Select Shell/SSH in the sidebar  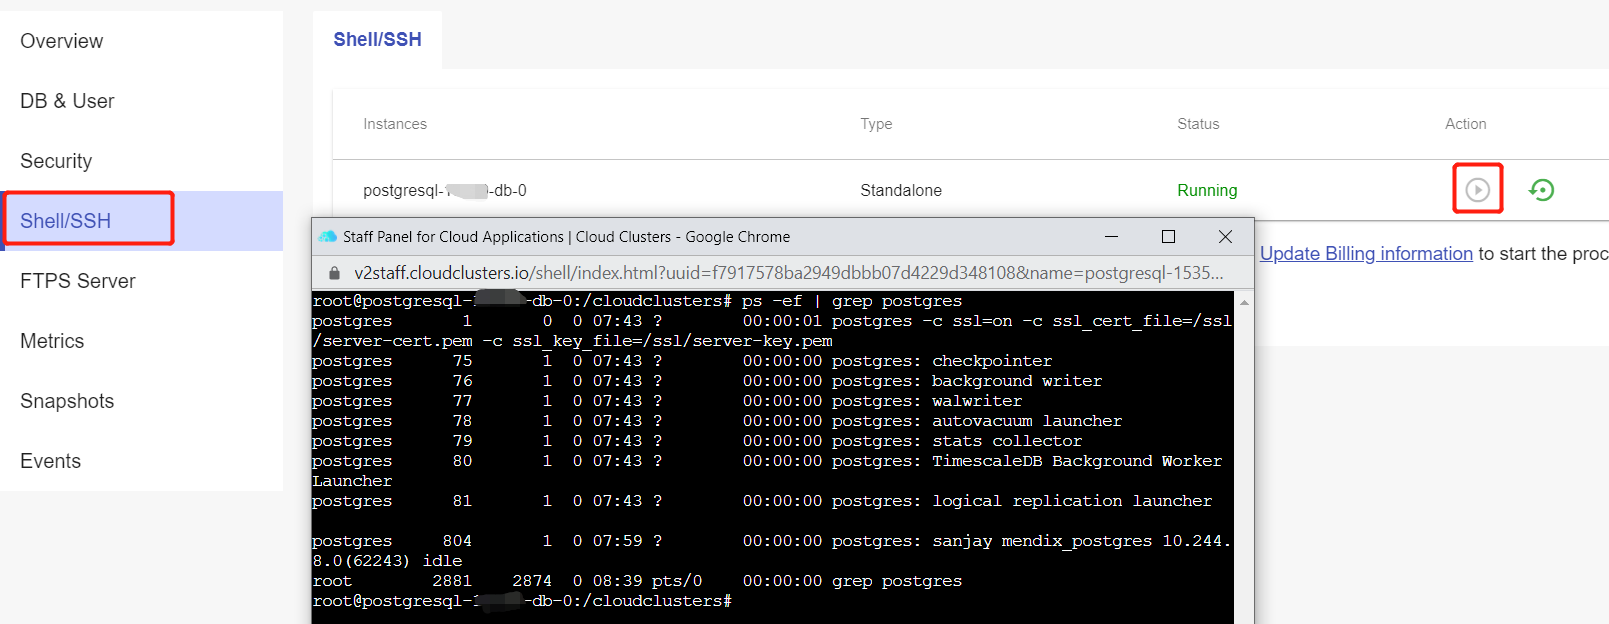coord(66,221)
